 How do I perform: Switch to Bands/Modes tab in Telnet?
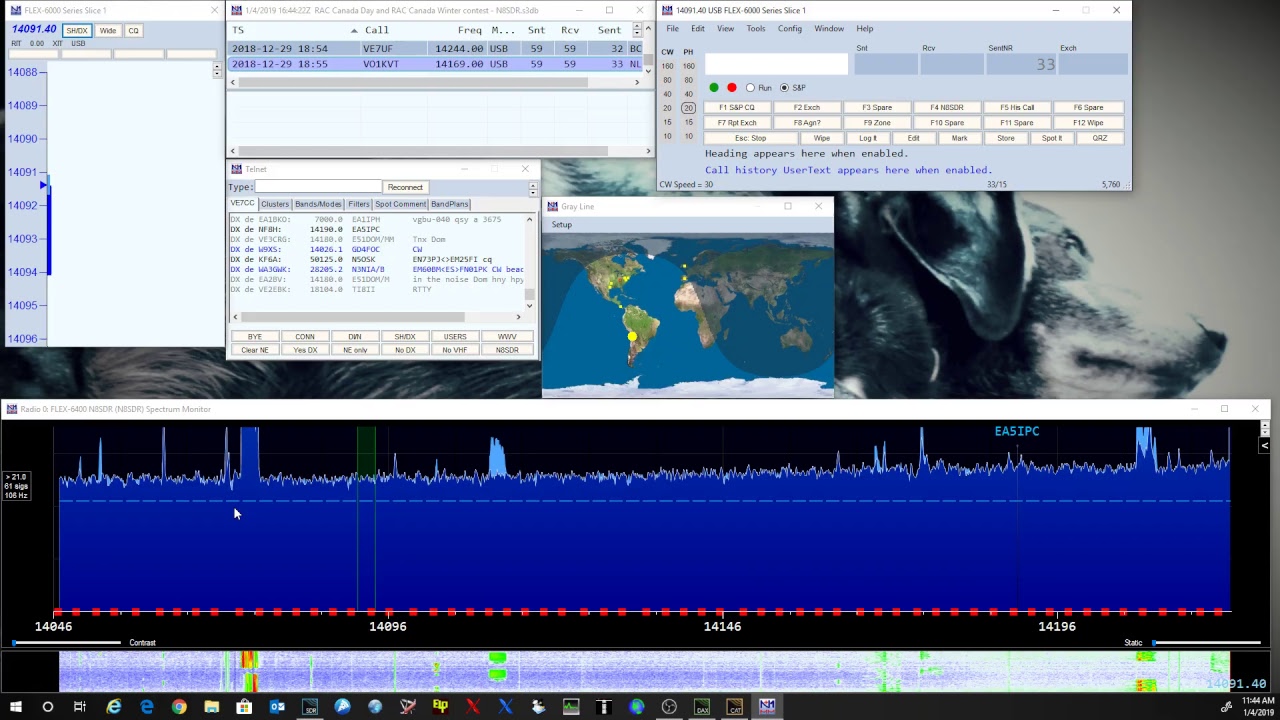[318, 204]
